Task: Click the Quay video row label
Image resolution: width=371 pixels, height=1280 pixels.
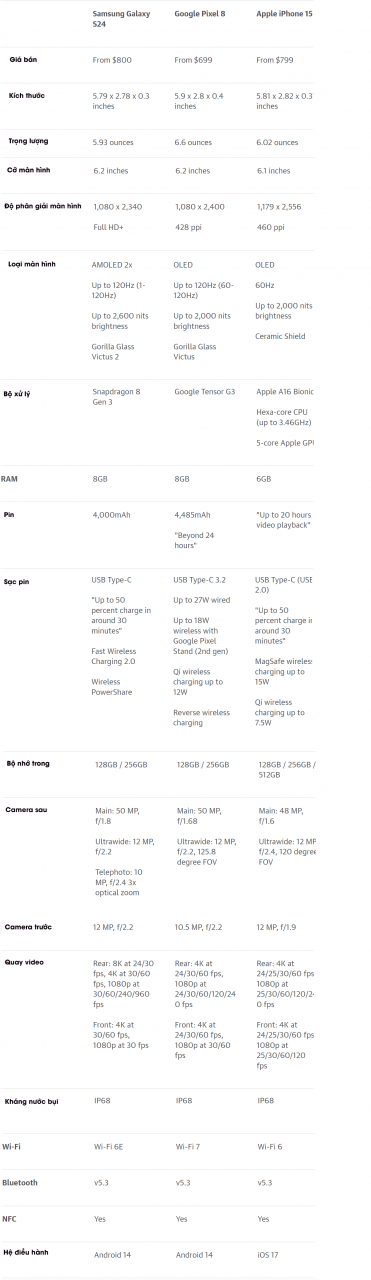Action: tap(25, 961)
